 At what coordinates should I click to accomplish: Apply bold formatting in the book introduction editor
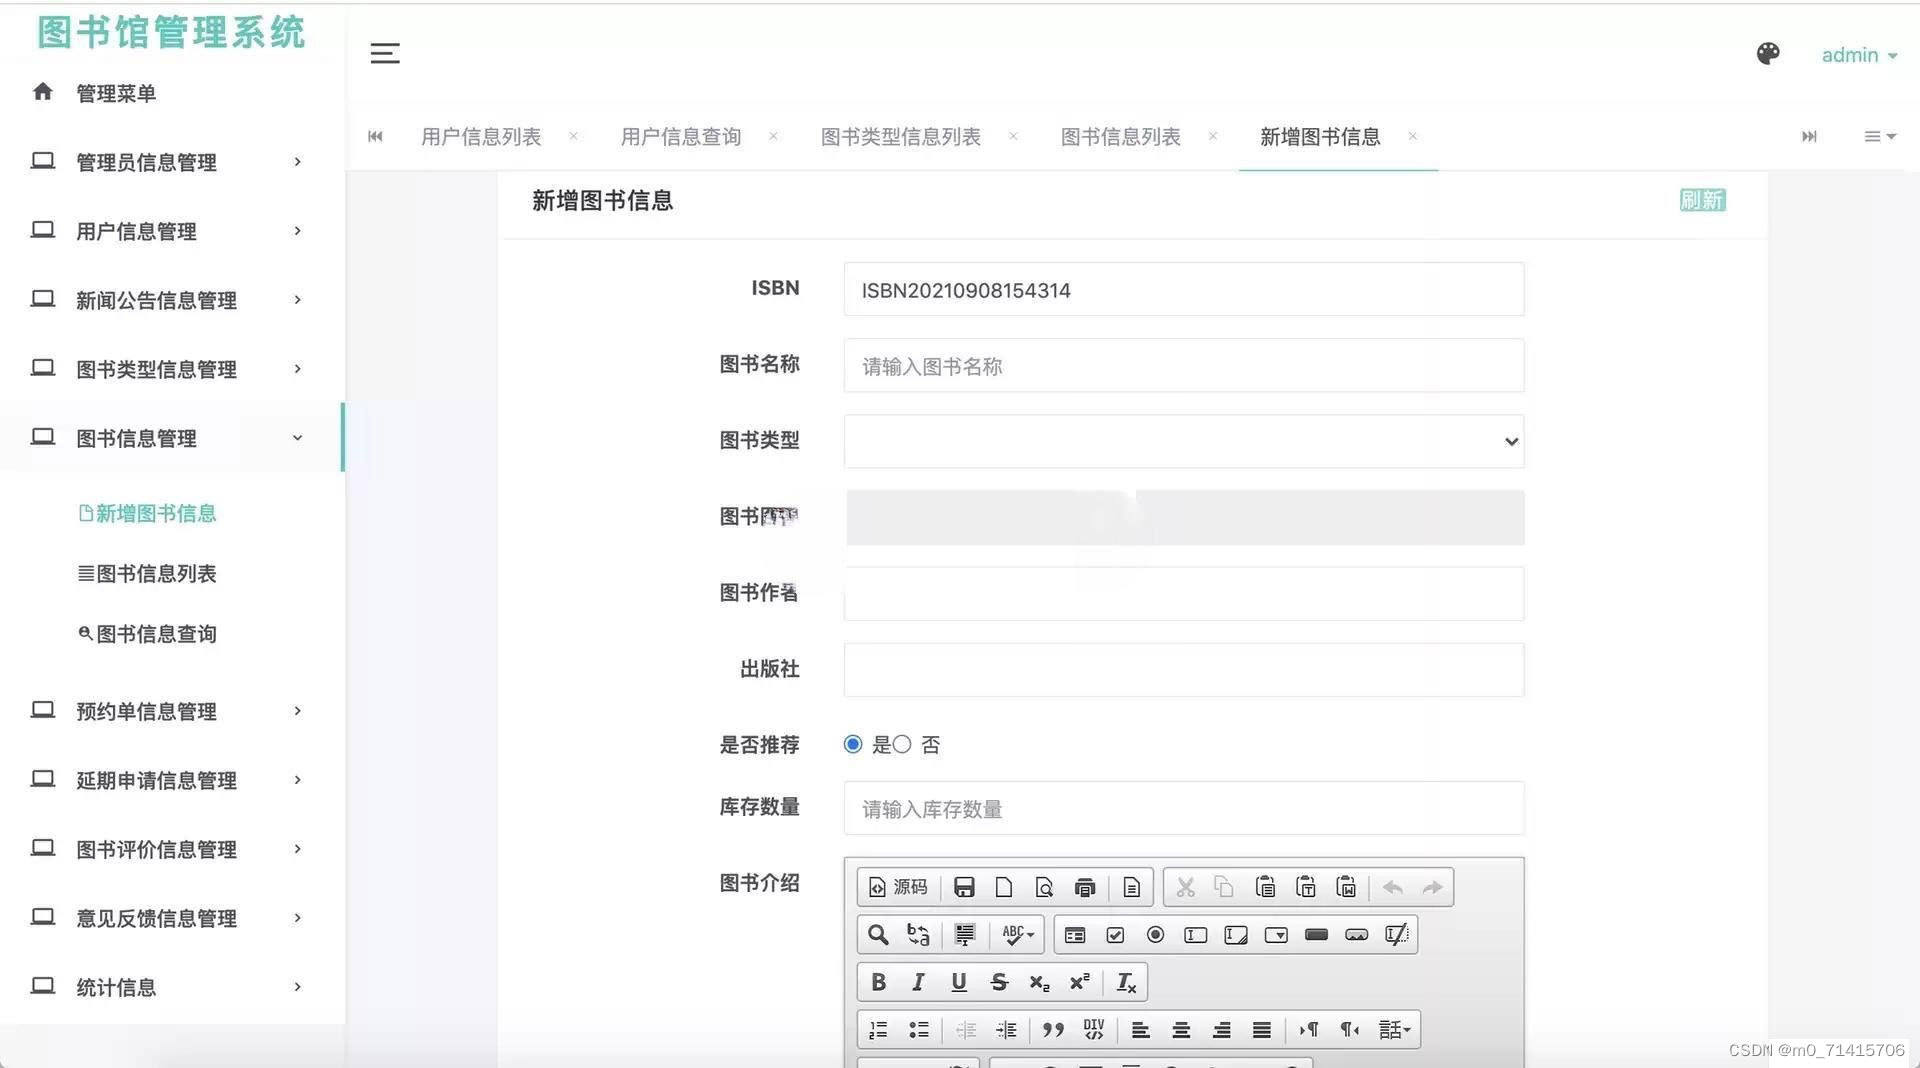coord(878,981)
